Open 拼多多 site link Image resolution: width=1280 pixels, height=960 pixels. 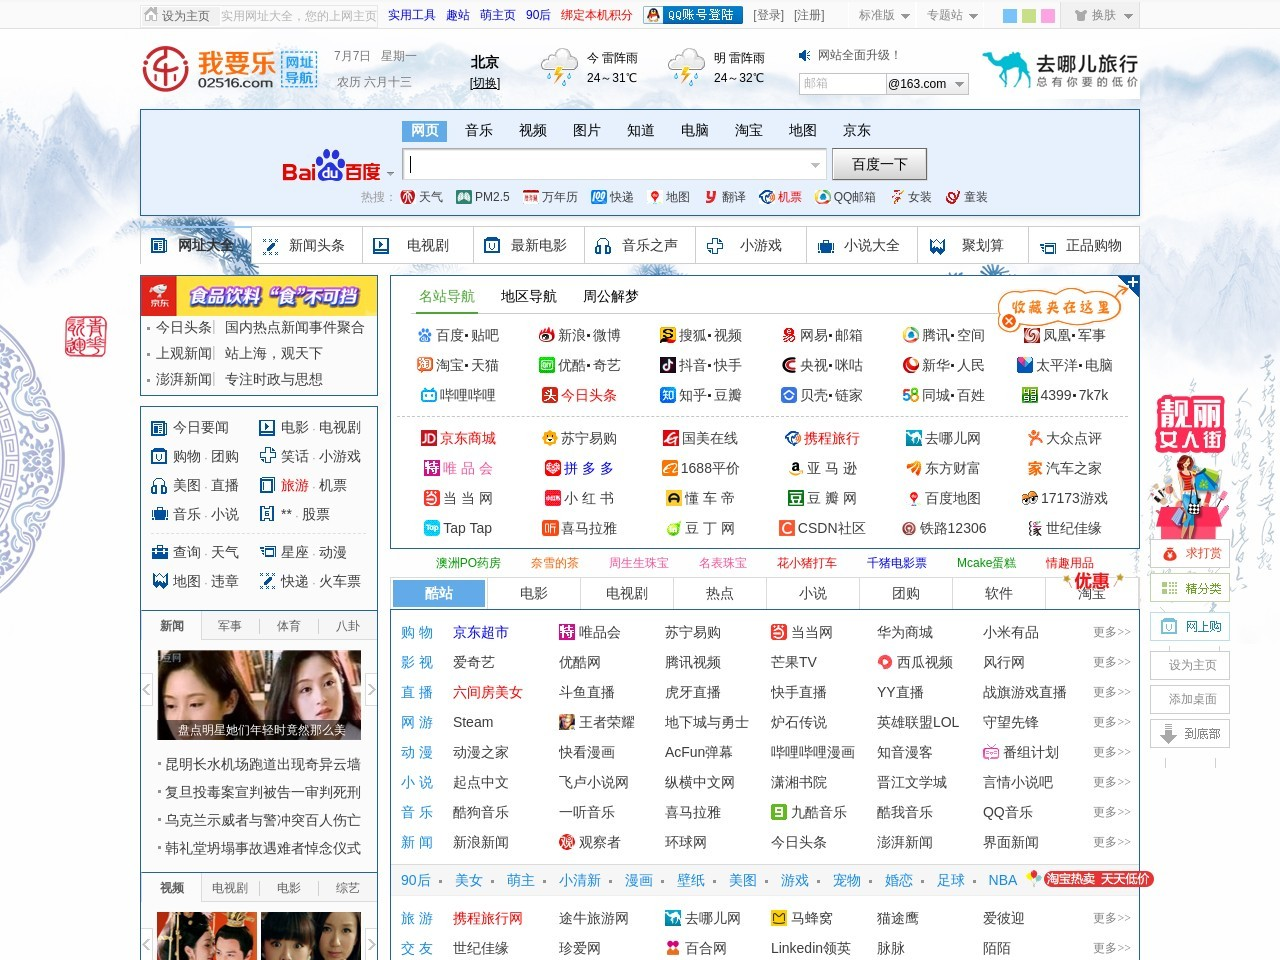pos(580,468)
